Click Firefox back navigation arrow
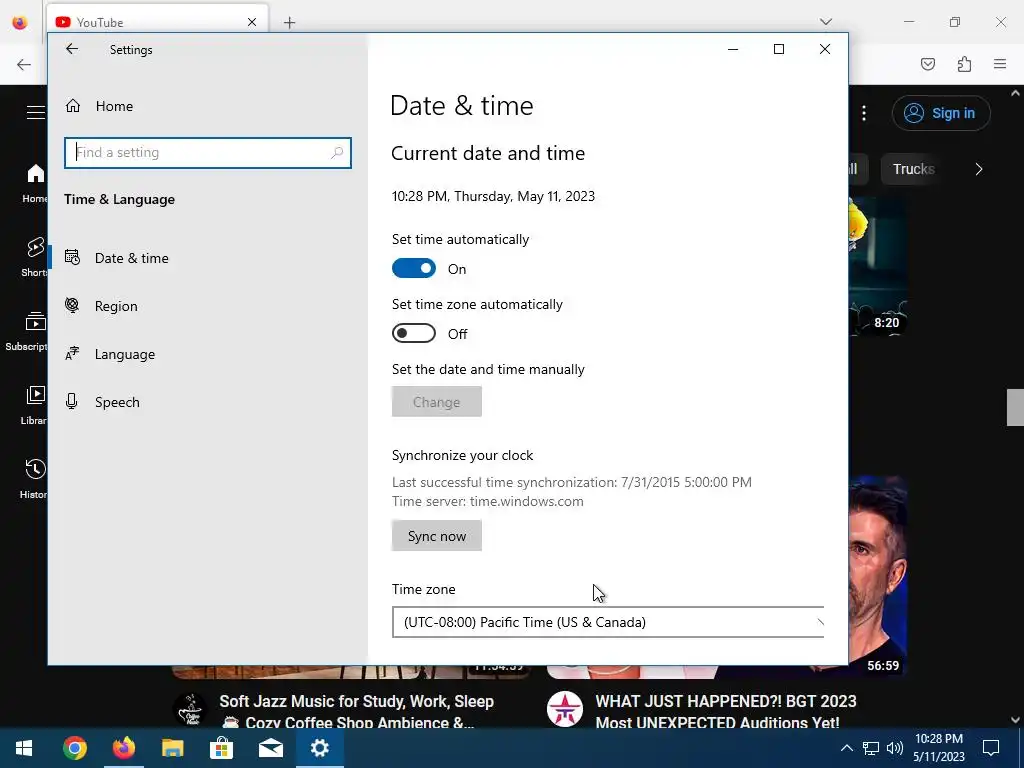Viewport: 1024px width, 768px height. click(x=24, y=64)
